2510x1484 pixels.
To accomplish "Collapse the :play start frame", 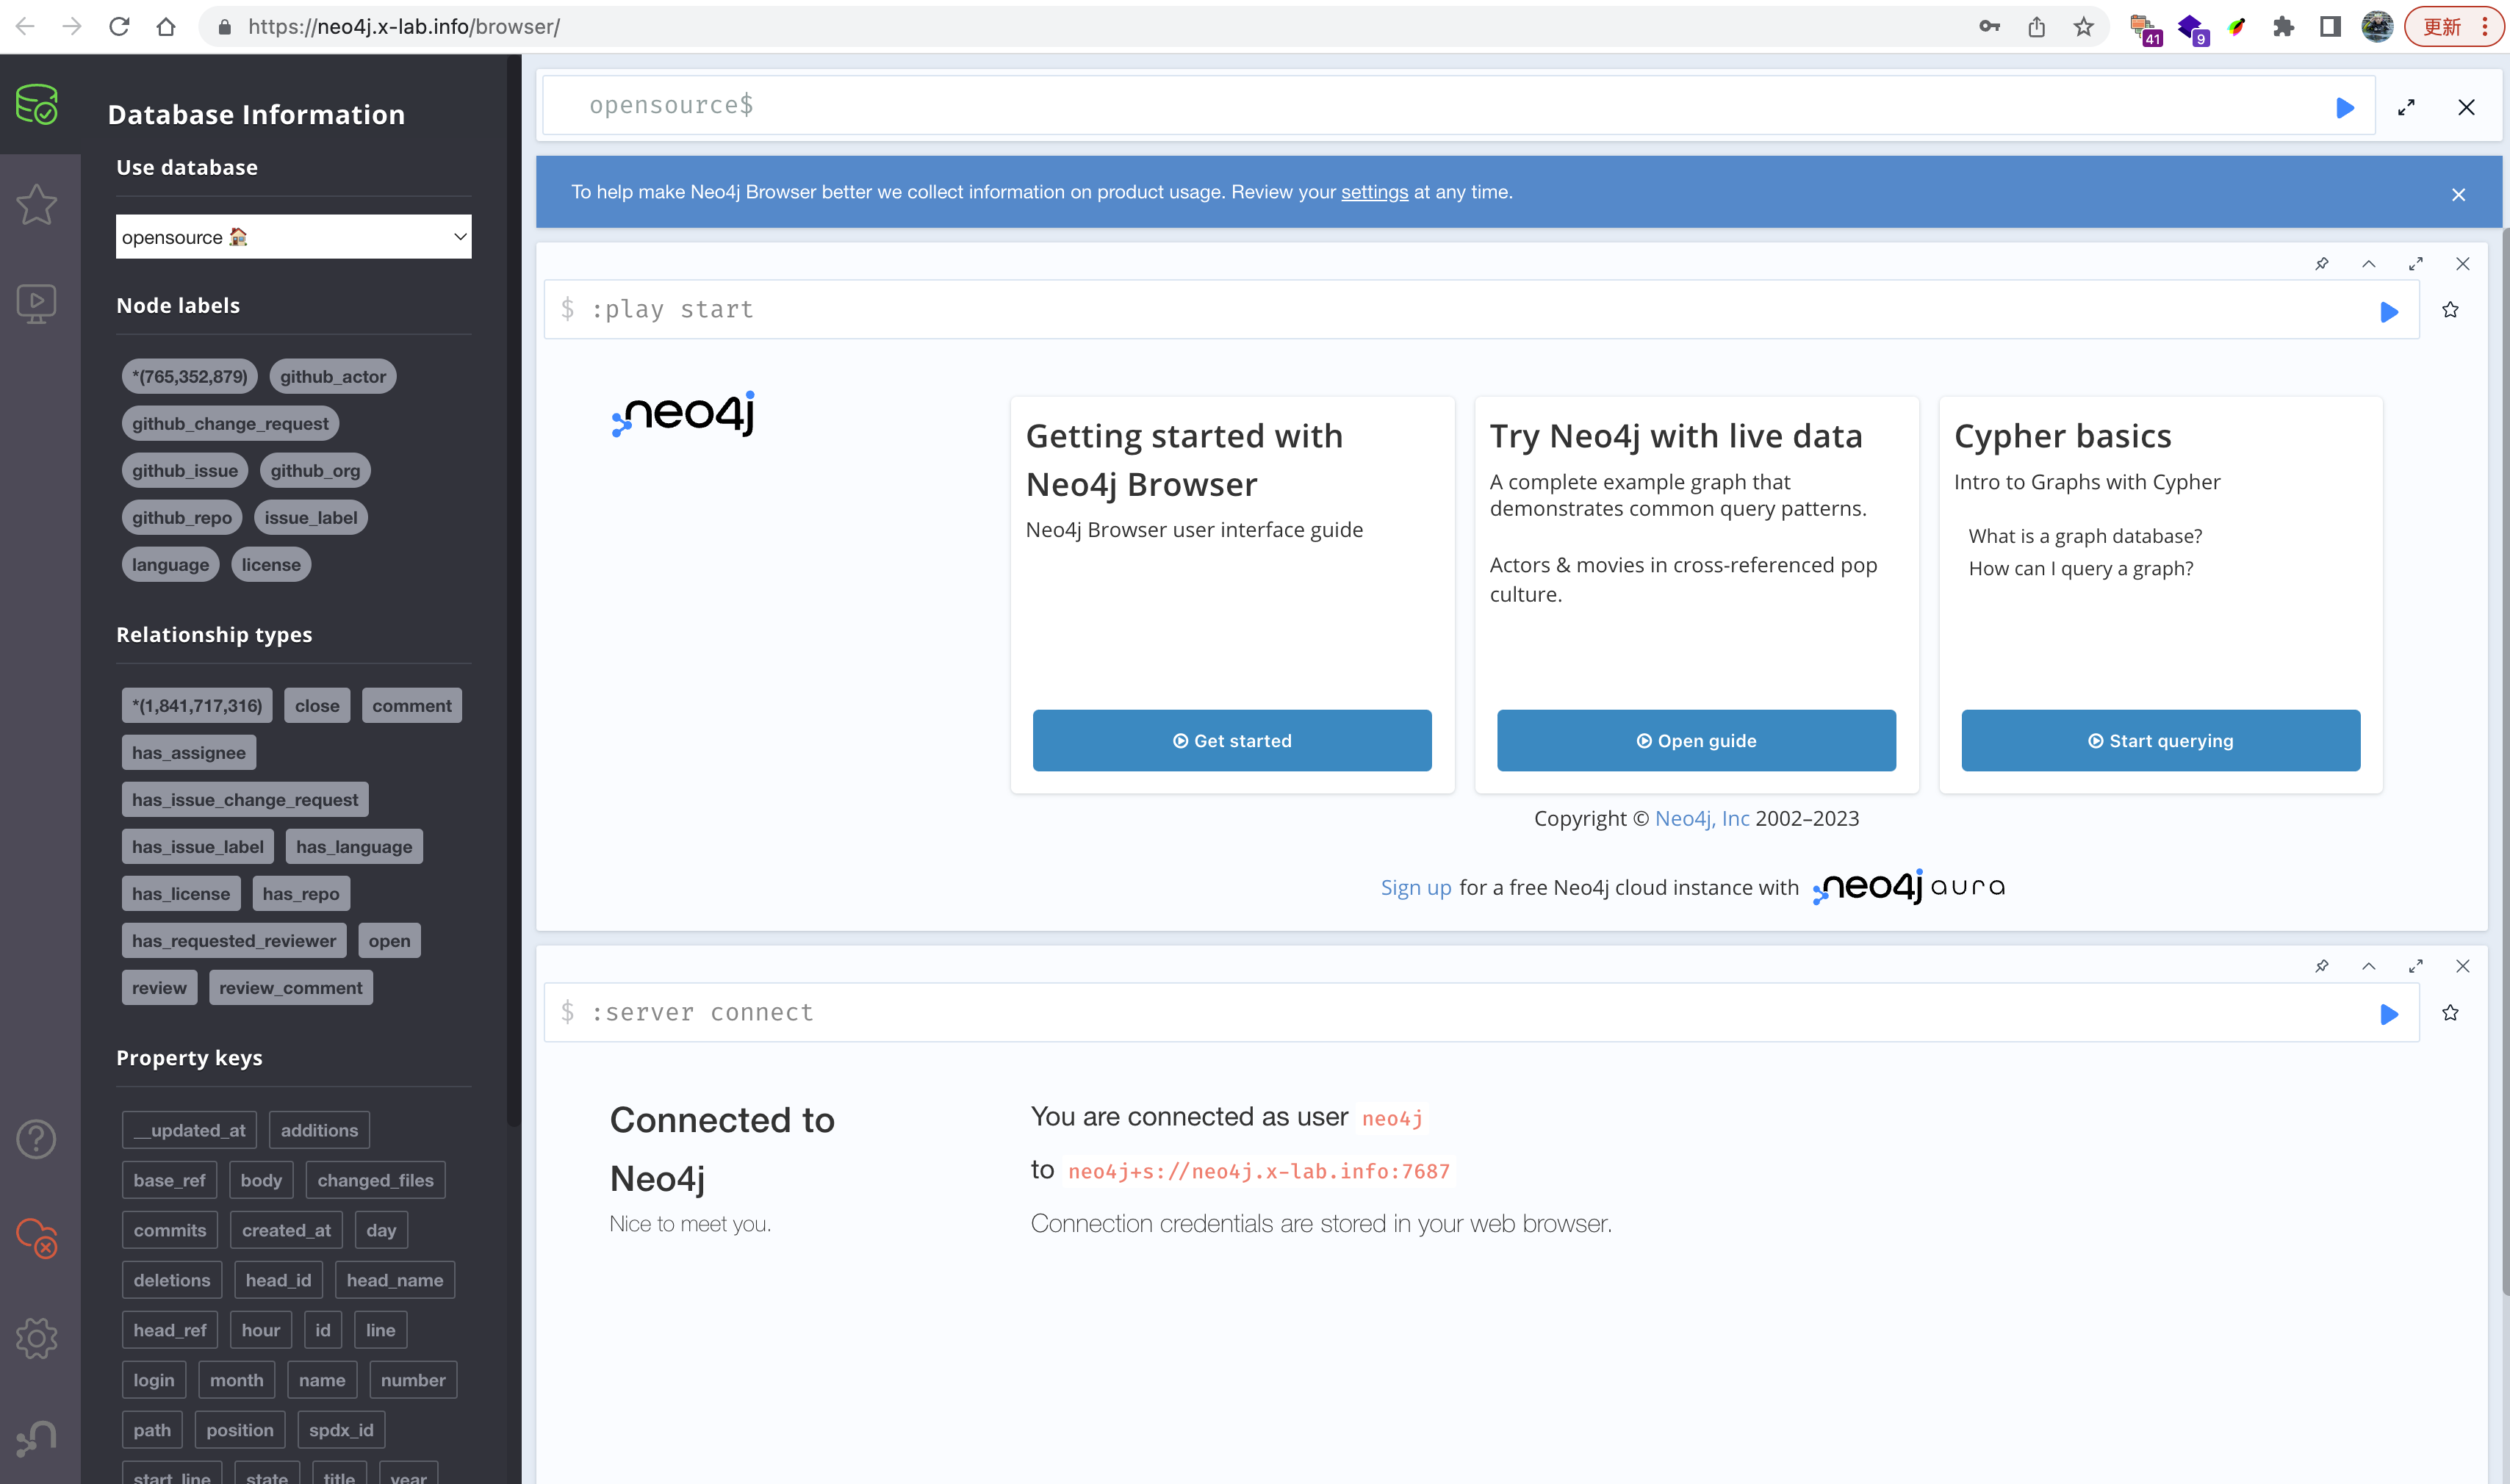I will click(x=2369, y=264).
